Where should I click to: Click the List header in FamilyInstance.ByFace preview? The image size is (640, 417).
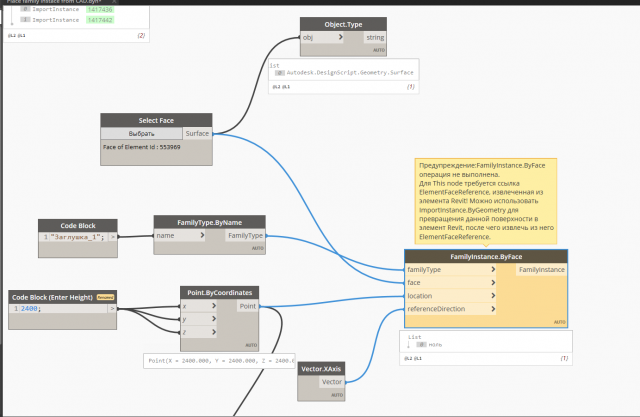tap(414, 337)
